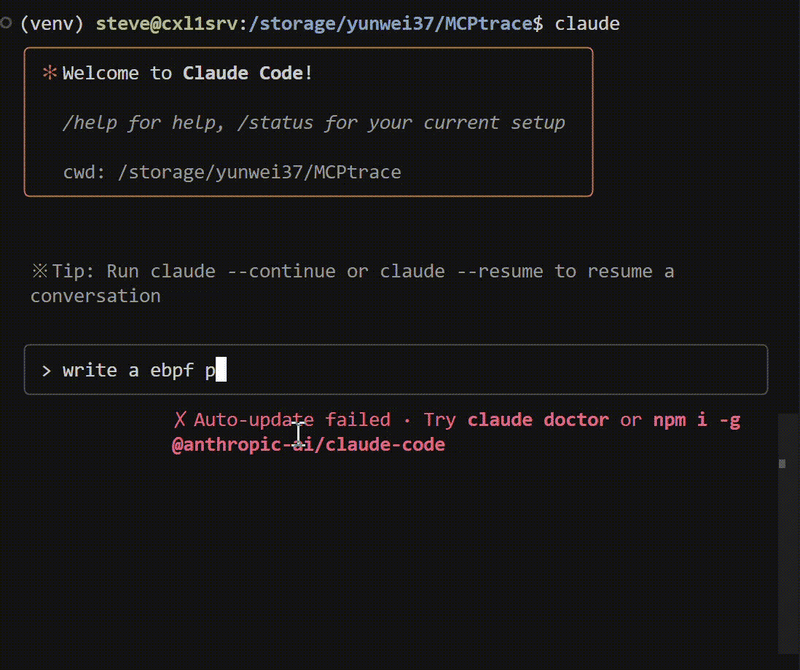
Task: Click the text cursor in the prompt box
Action: tap(222, 370)
